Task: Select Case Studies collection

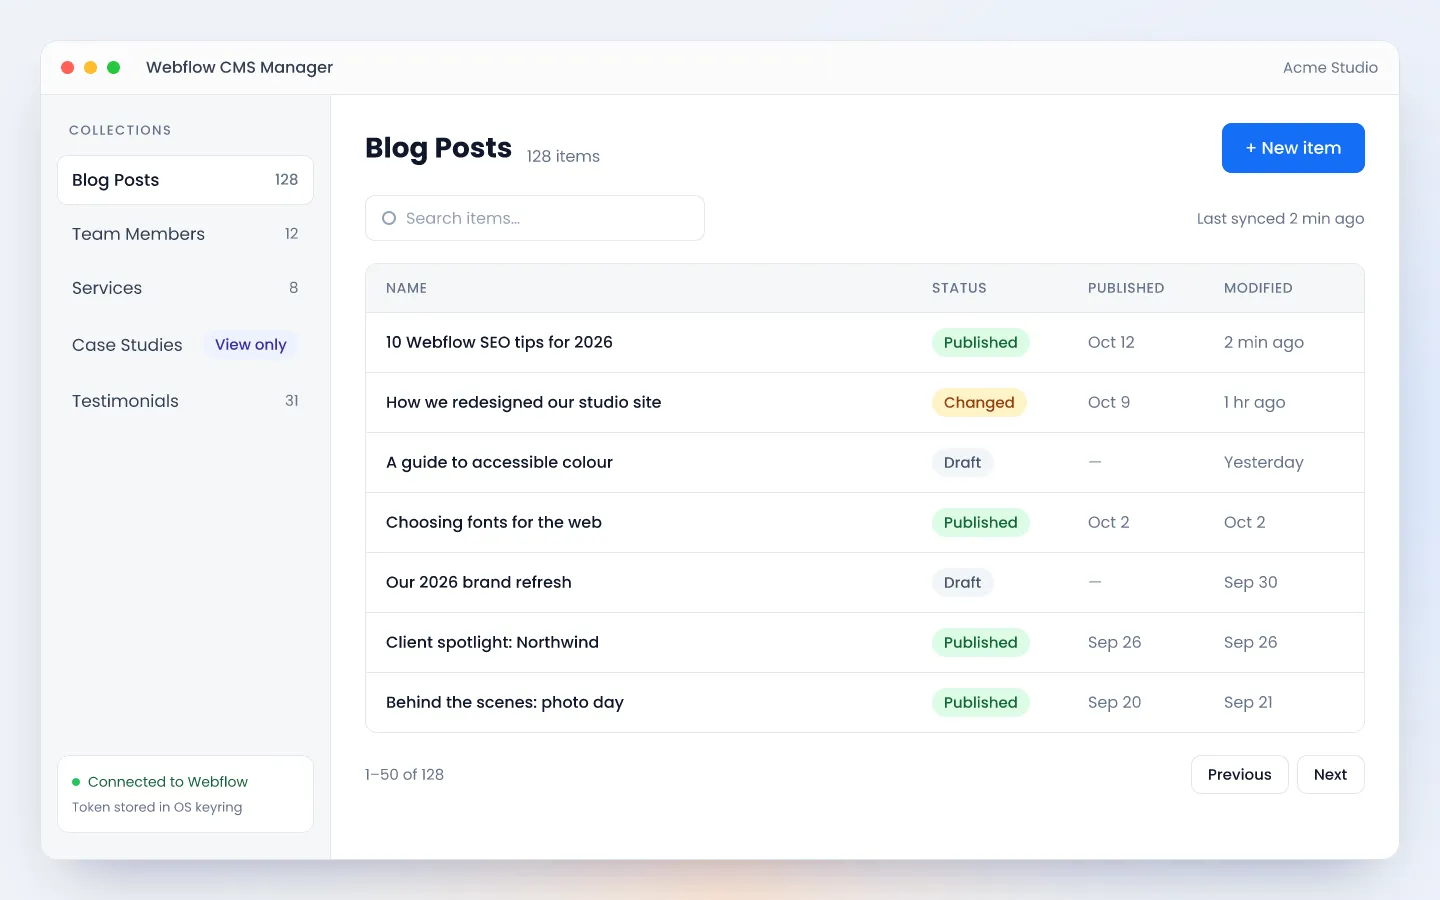Action: click(x=185, y=345)
